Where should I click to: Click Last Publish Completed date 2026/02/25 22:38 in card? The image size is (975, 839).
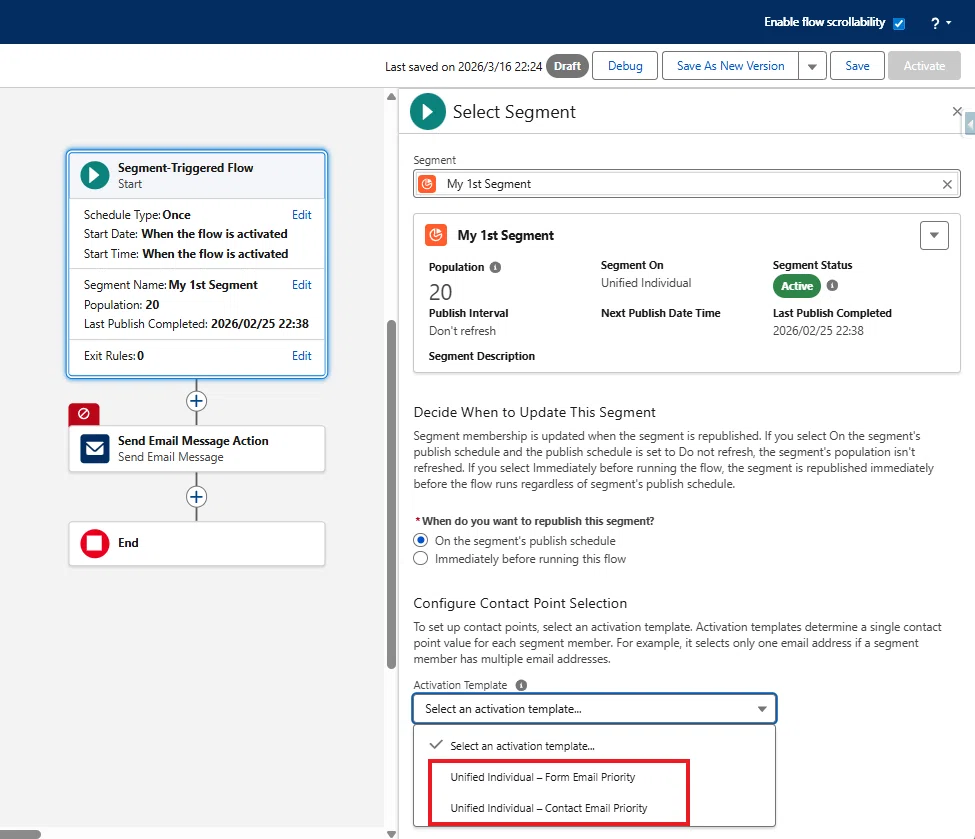tap(818, 331)
